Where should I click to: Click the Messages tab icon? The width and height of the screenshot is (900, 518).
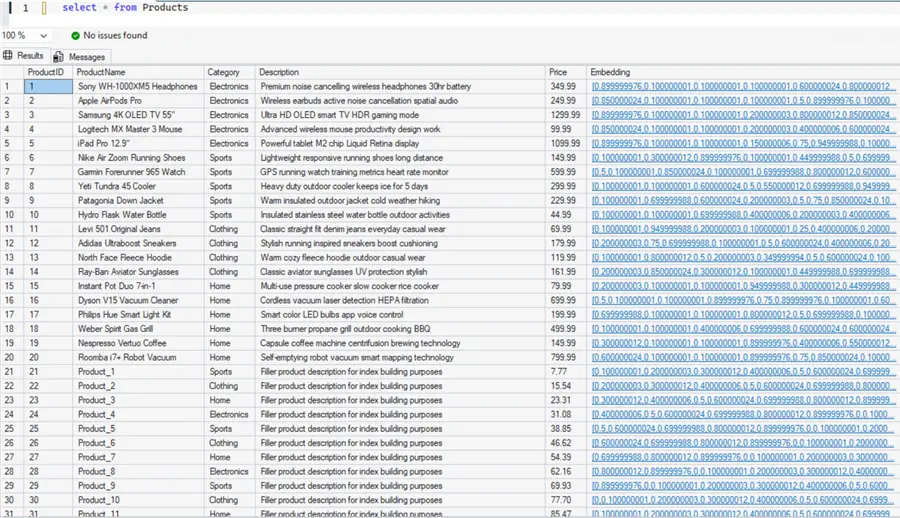click(58, 57)
